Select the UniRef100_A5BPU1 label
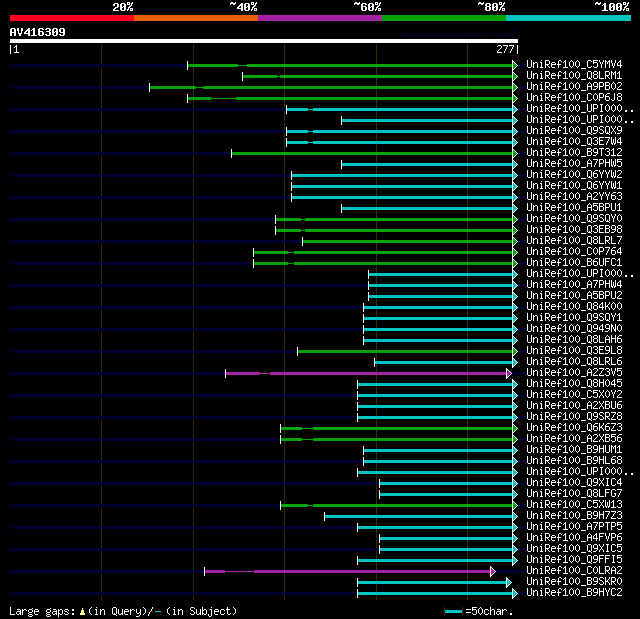 (x=574, y=208)
